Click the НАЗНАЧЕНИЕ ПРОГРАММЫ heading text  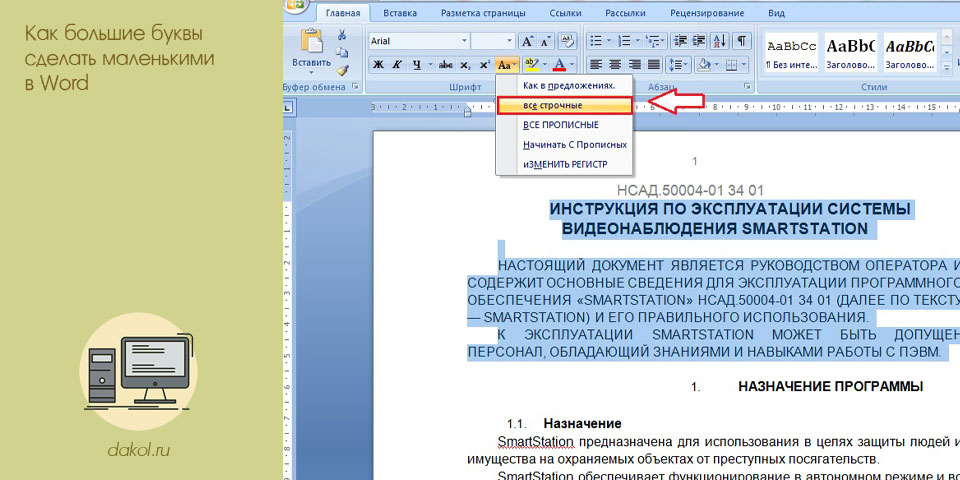tap(831, 386)
